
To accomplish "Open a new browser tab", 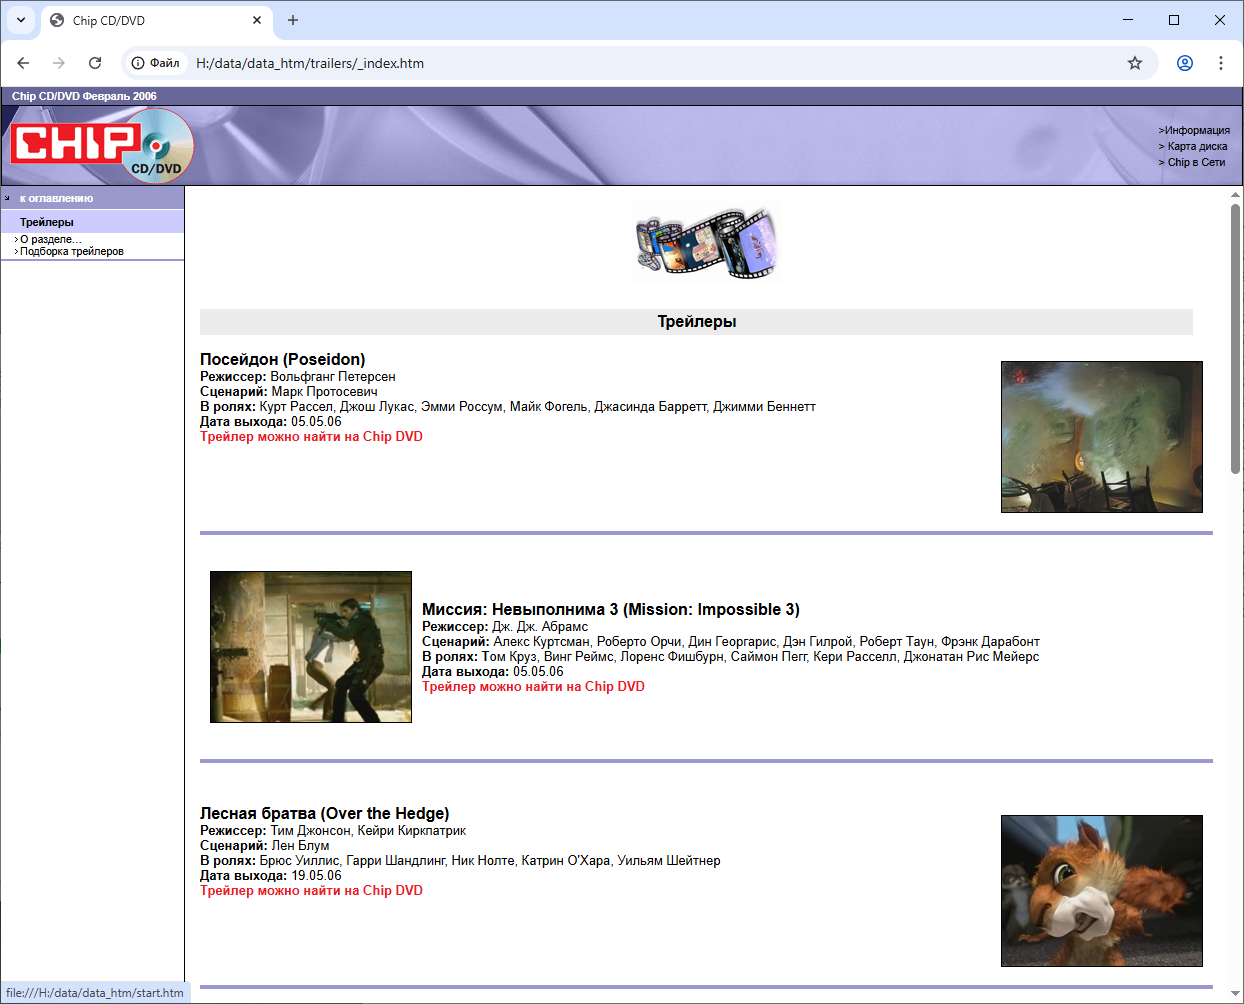I will click(x=293, y=20).
